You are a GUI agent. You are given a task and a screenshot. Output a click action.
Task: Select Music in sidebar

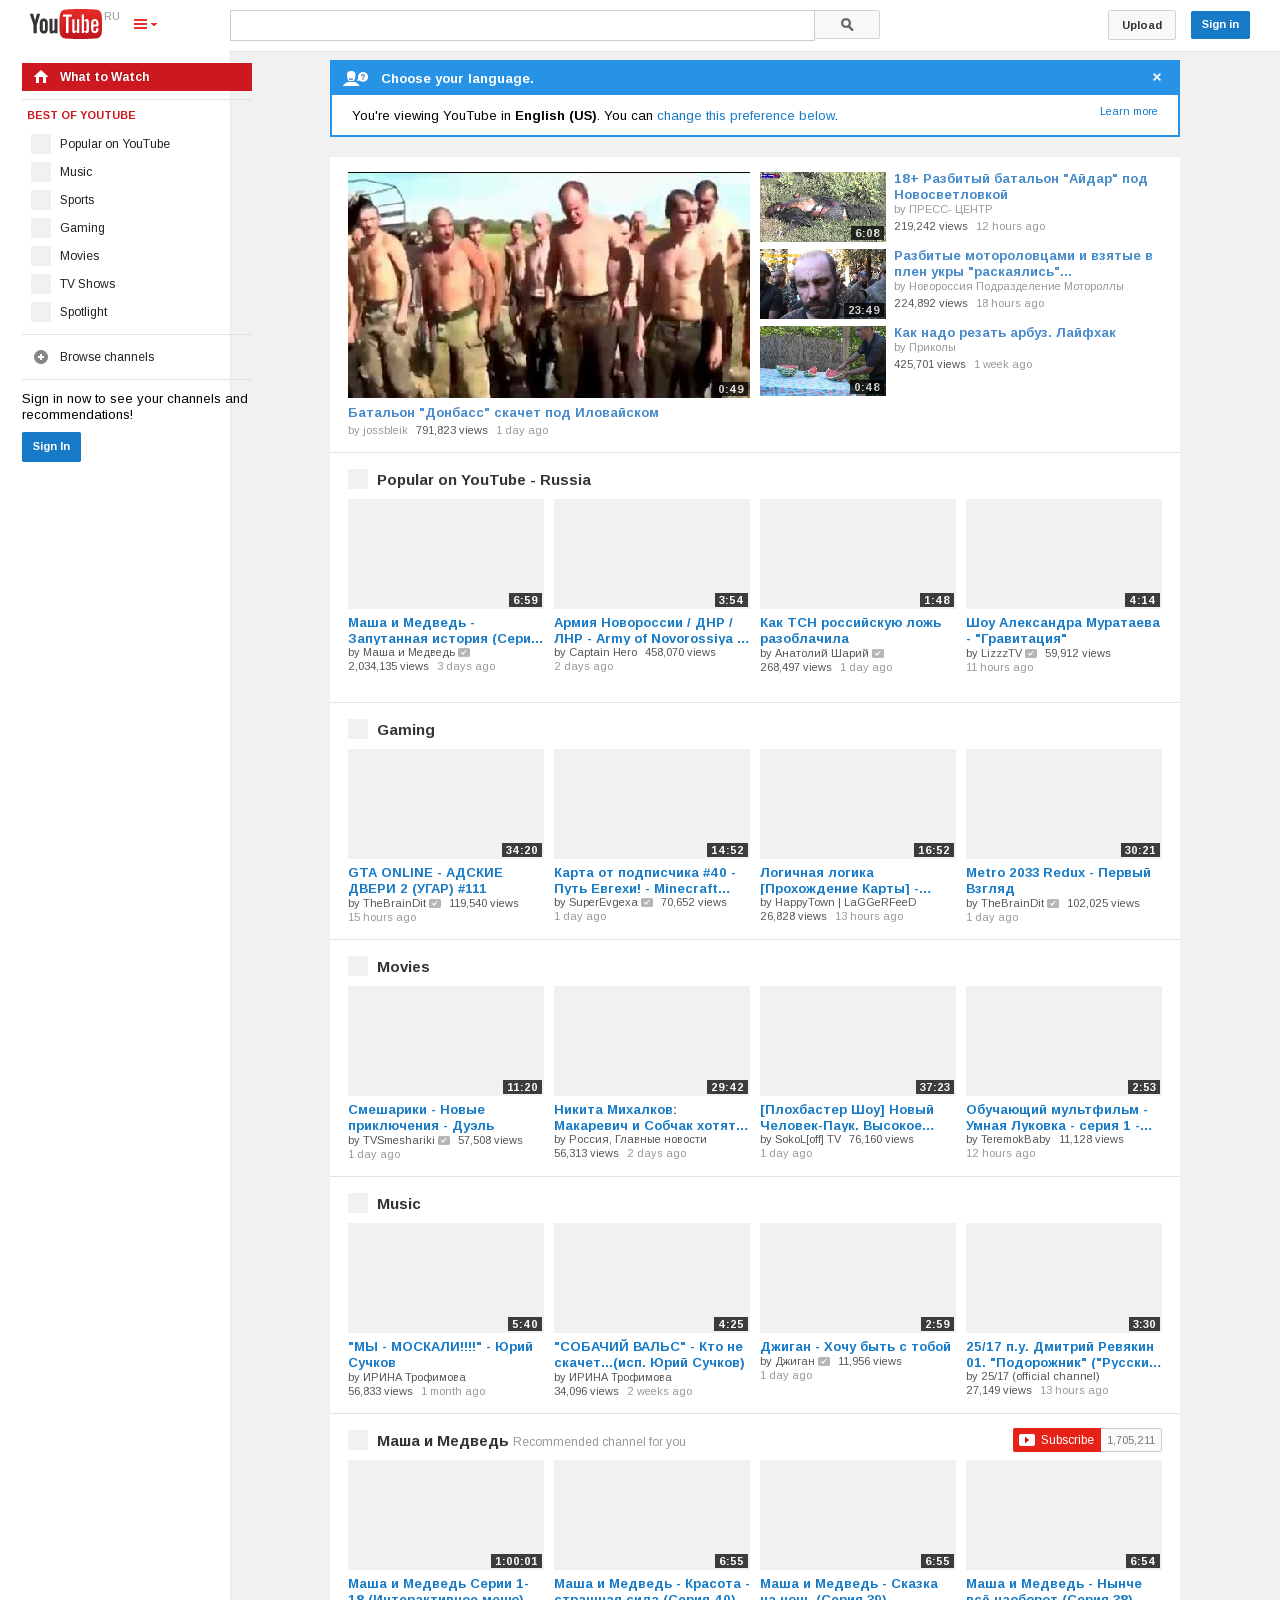coord(76,172)
